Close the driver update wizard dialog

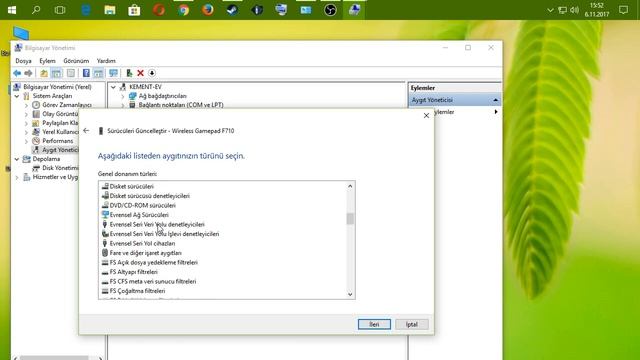click(426, 116)
